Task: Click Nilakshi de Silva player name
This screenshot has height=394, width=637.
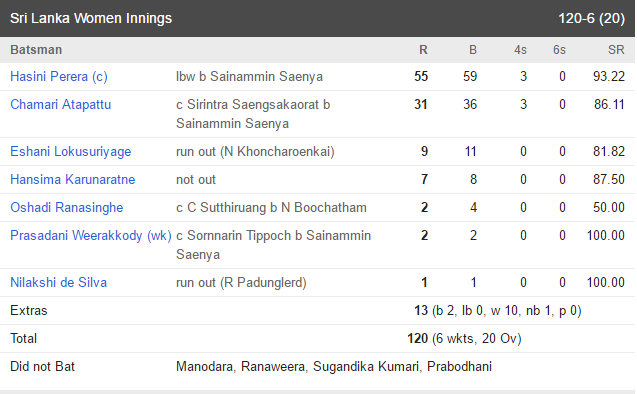Action: click(58, 282)
